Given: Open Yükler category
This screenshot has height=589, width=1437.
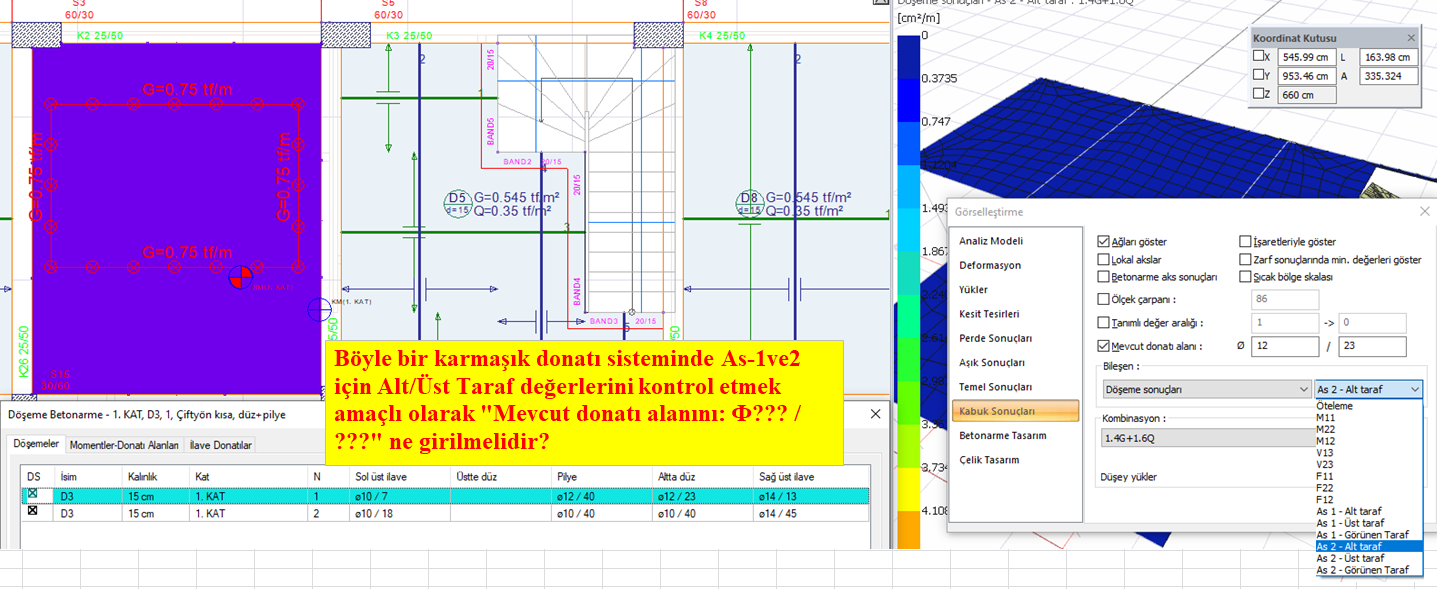Looking at the screenshot, I should [x=973, y=289].
